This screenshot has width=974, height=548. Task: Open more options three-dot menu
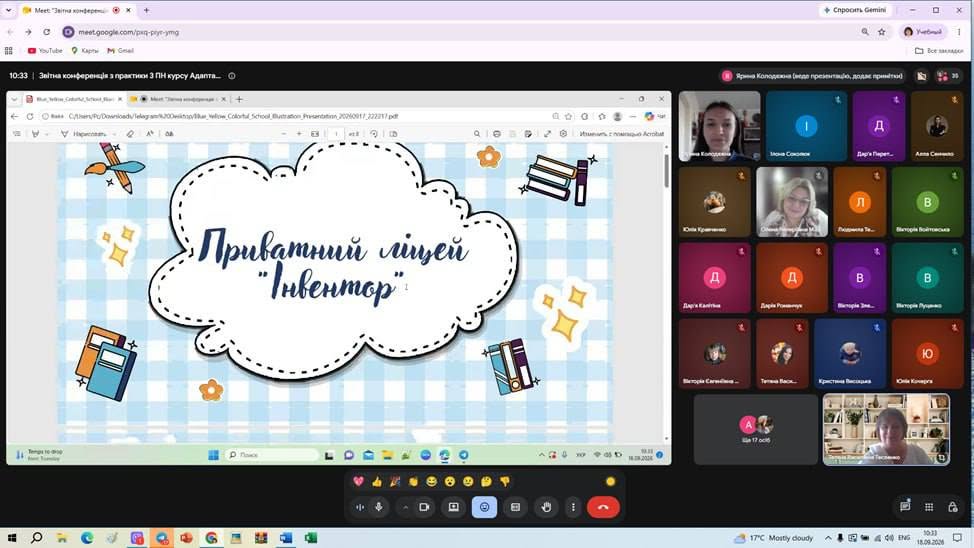point(573,507)
